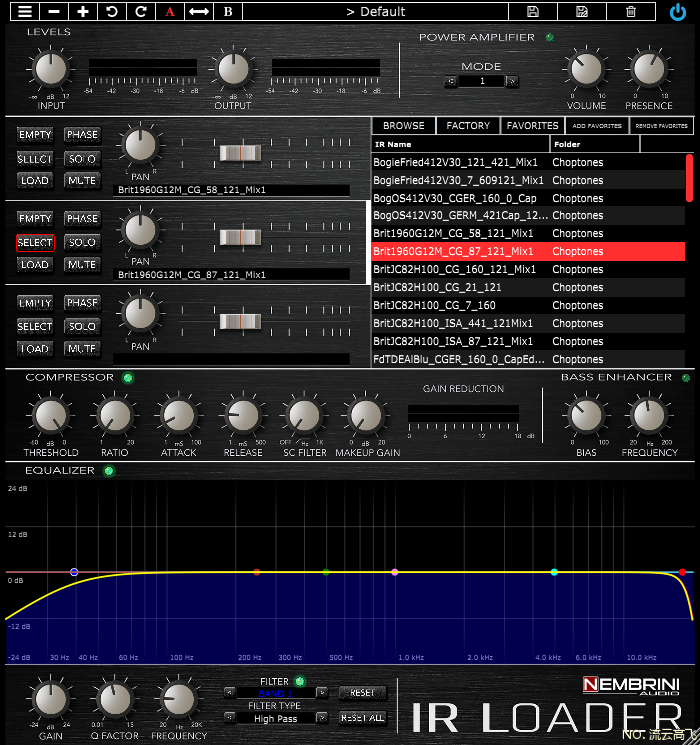This screenshot has width=700, height=745.
Task: Click the compressor THRESHOLD knob
Action: tap(50, 415)
